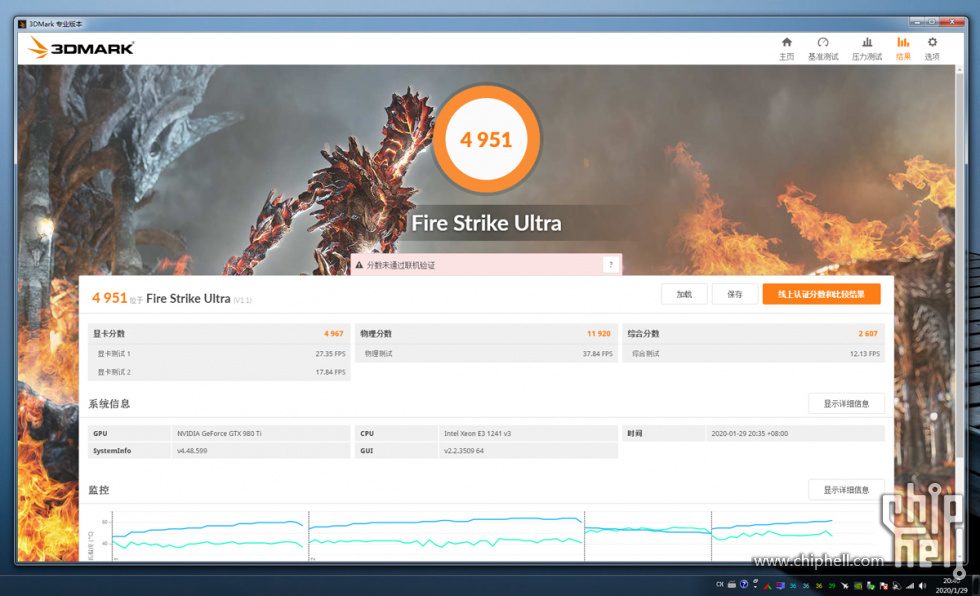
Task: Click the 27.35 FPS value
Action: pyautogui.click(x=330, y=354)
